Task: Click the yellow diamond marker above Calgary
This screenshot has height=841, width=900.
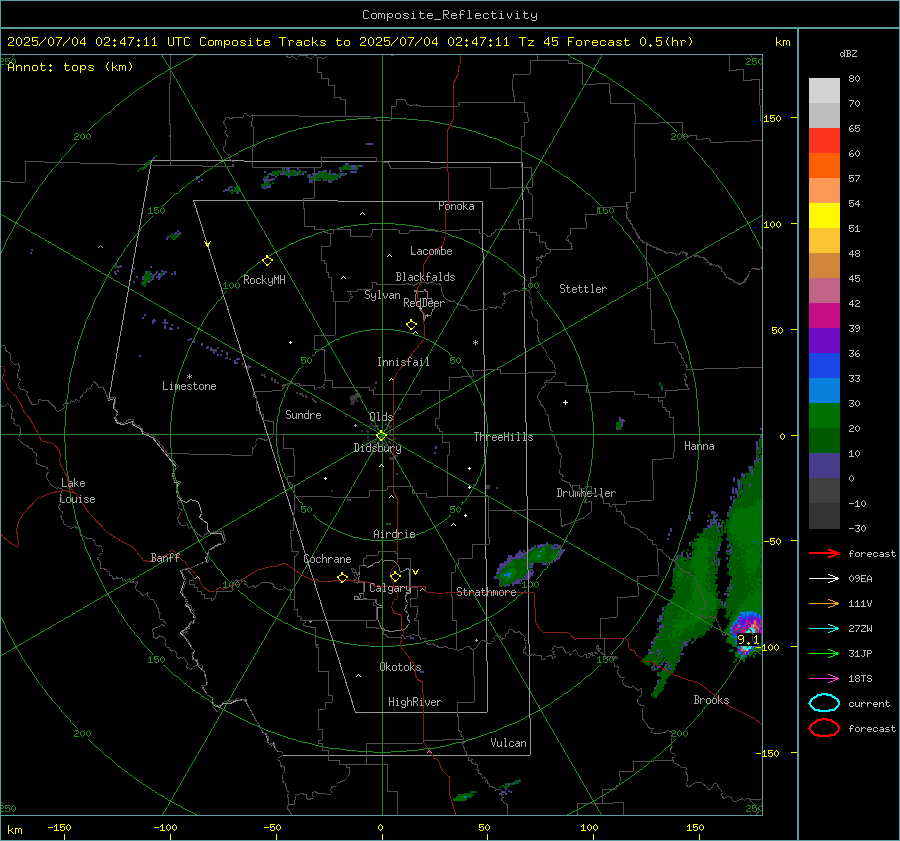Action: click(395, 576)
